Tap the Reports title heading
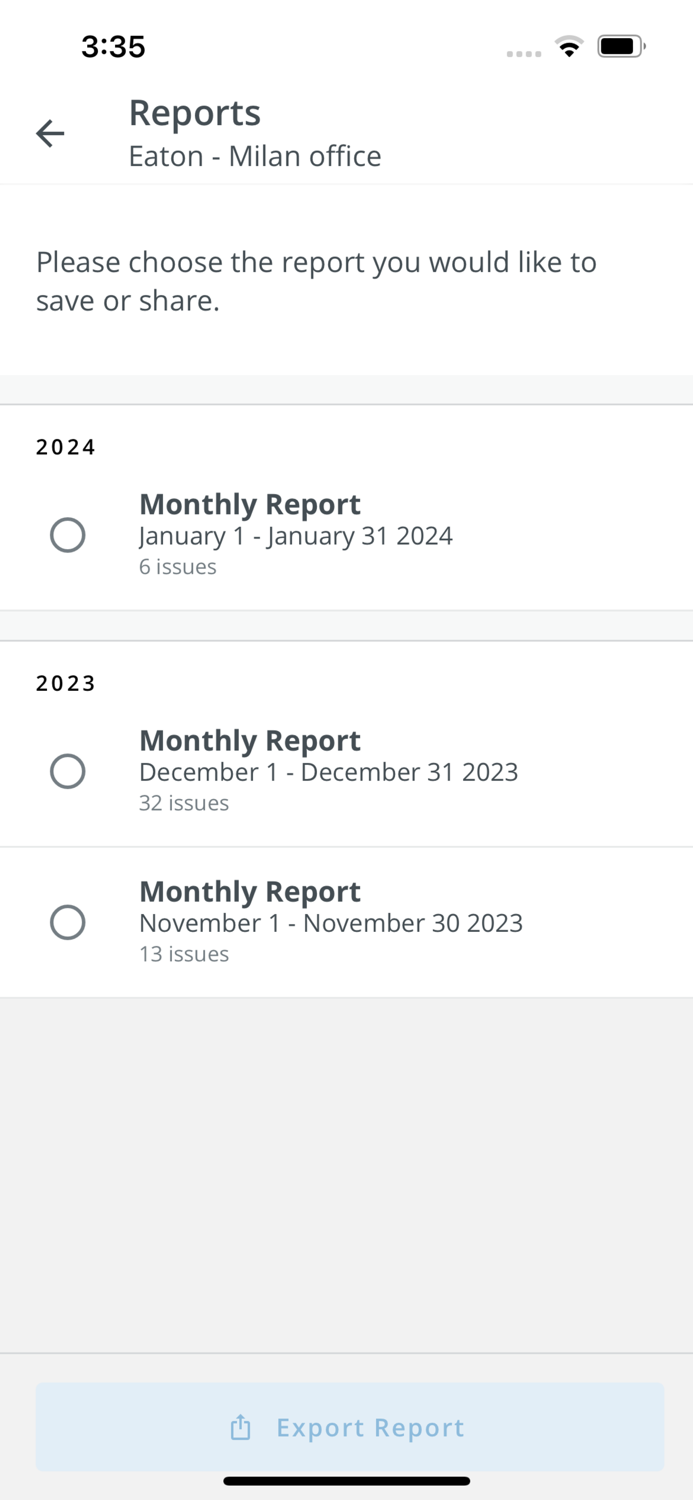This screenshot has width=693, height=1500. coord(194,112)
